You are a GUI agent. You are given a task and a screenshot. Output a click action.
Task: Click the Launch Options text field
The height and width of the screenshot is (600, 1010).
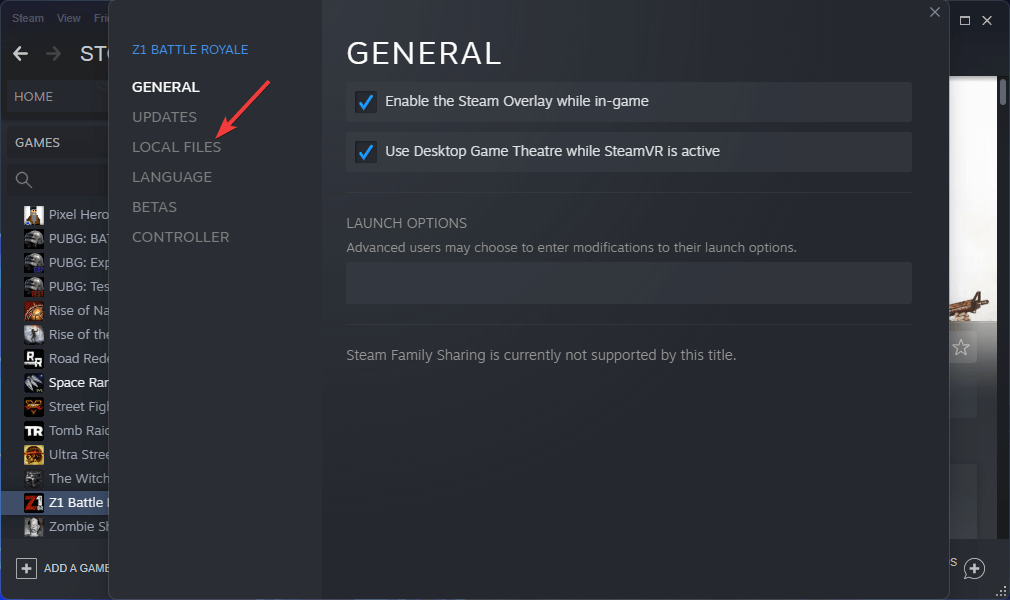tap(629, 283)
